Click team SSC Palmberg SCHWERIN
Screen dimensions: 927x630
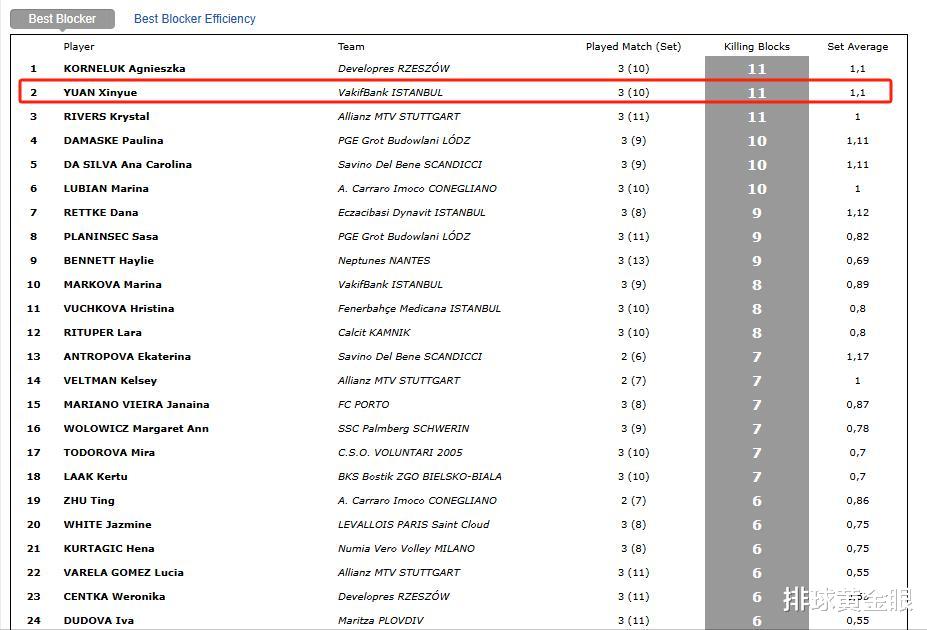[x=403, y=428]
